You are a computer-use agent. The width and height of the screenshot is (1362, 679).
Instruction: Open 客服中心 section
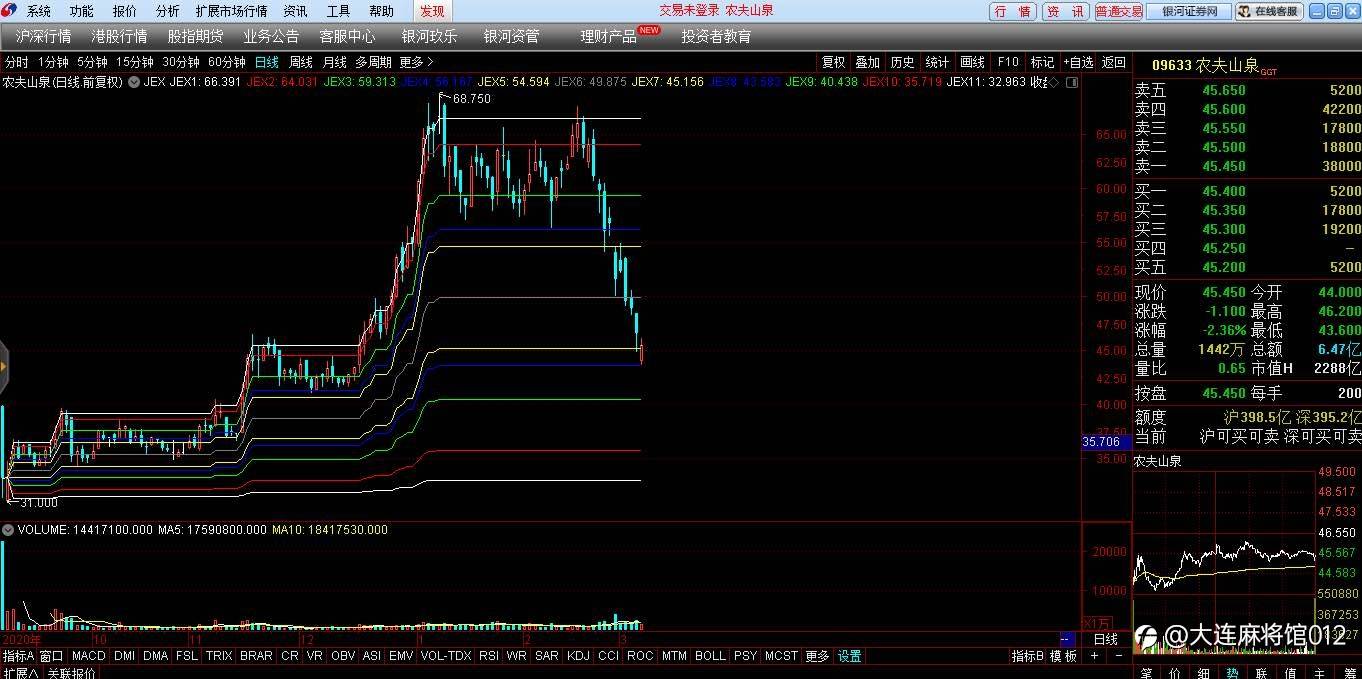tap(347, 36)
